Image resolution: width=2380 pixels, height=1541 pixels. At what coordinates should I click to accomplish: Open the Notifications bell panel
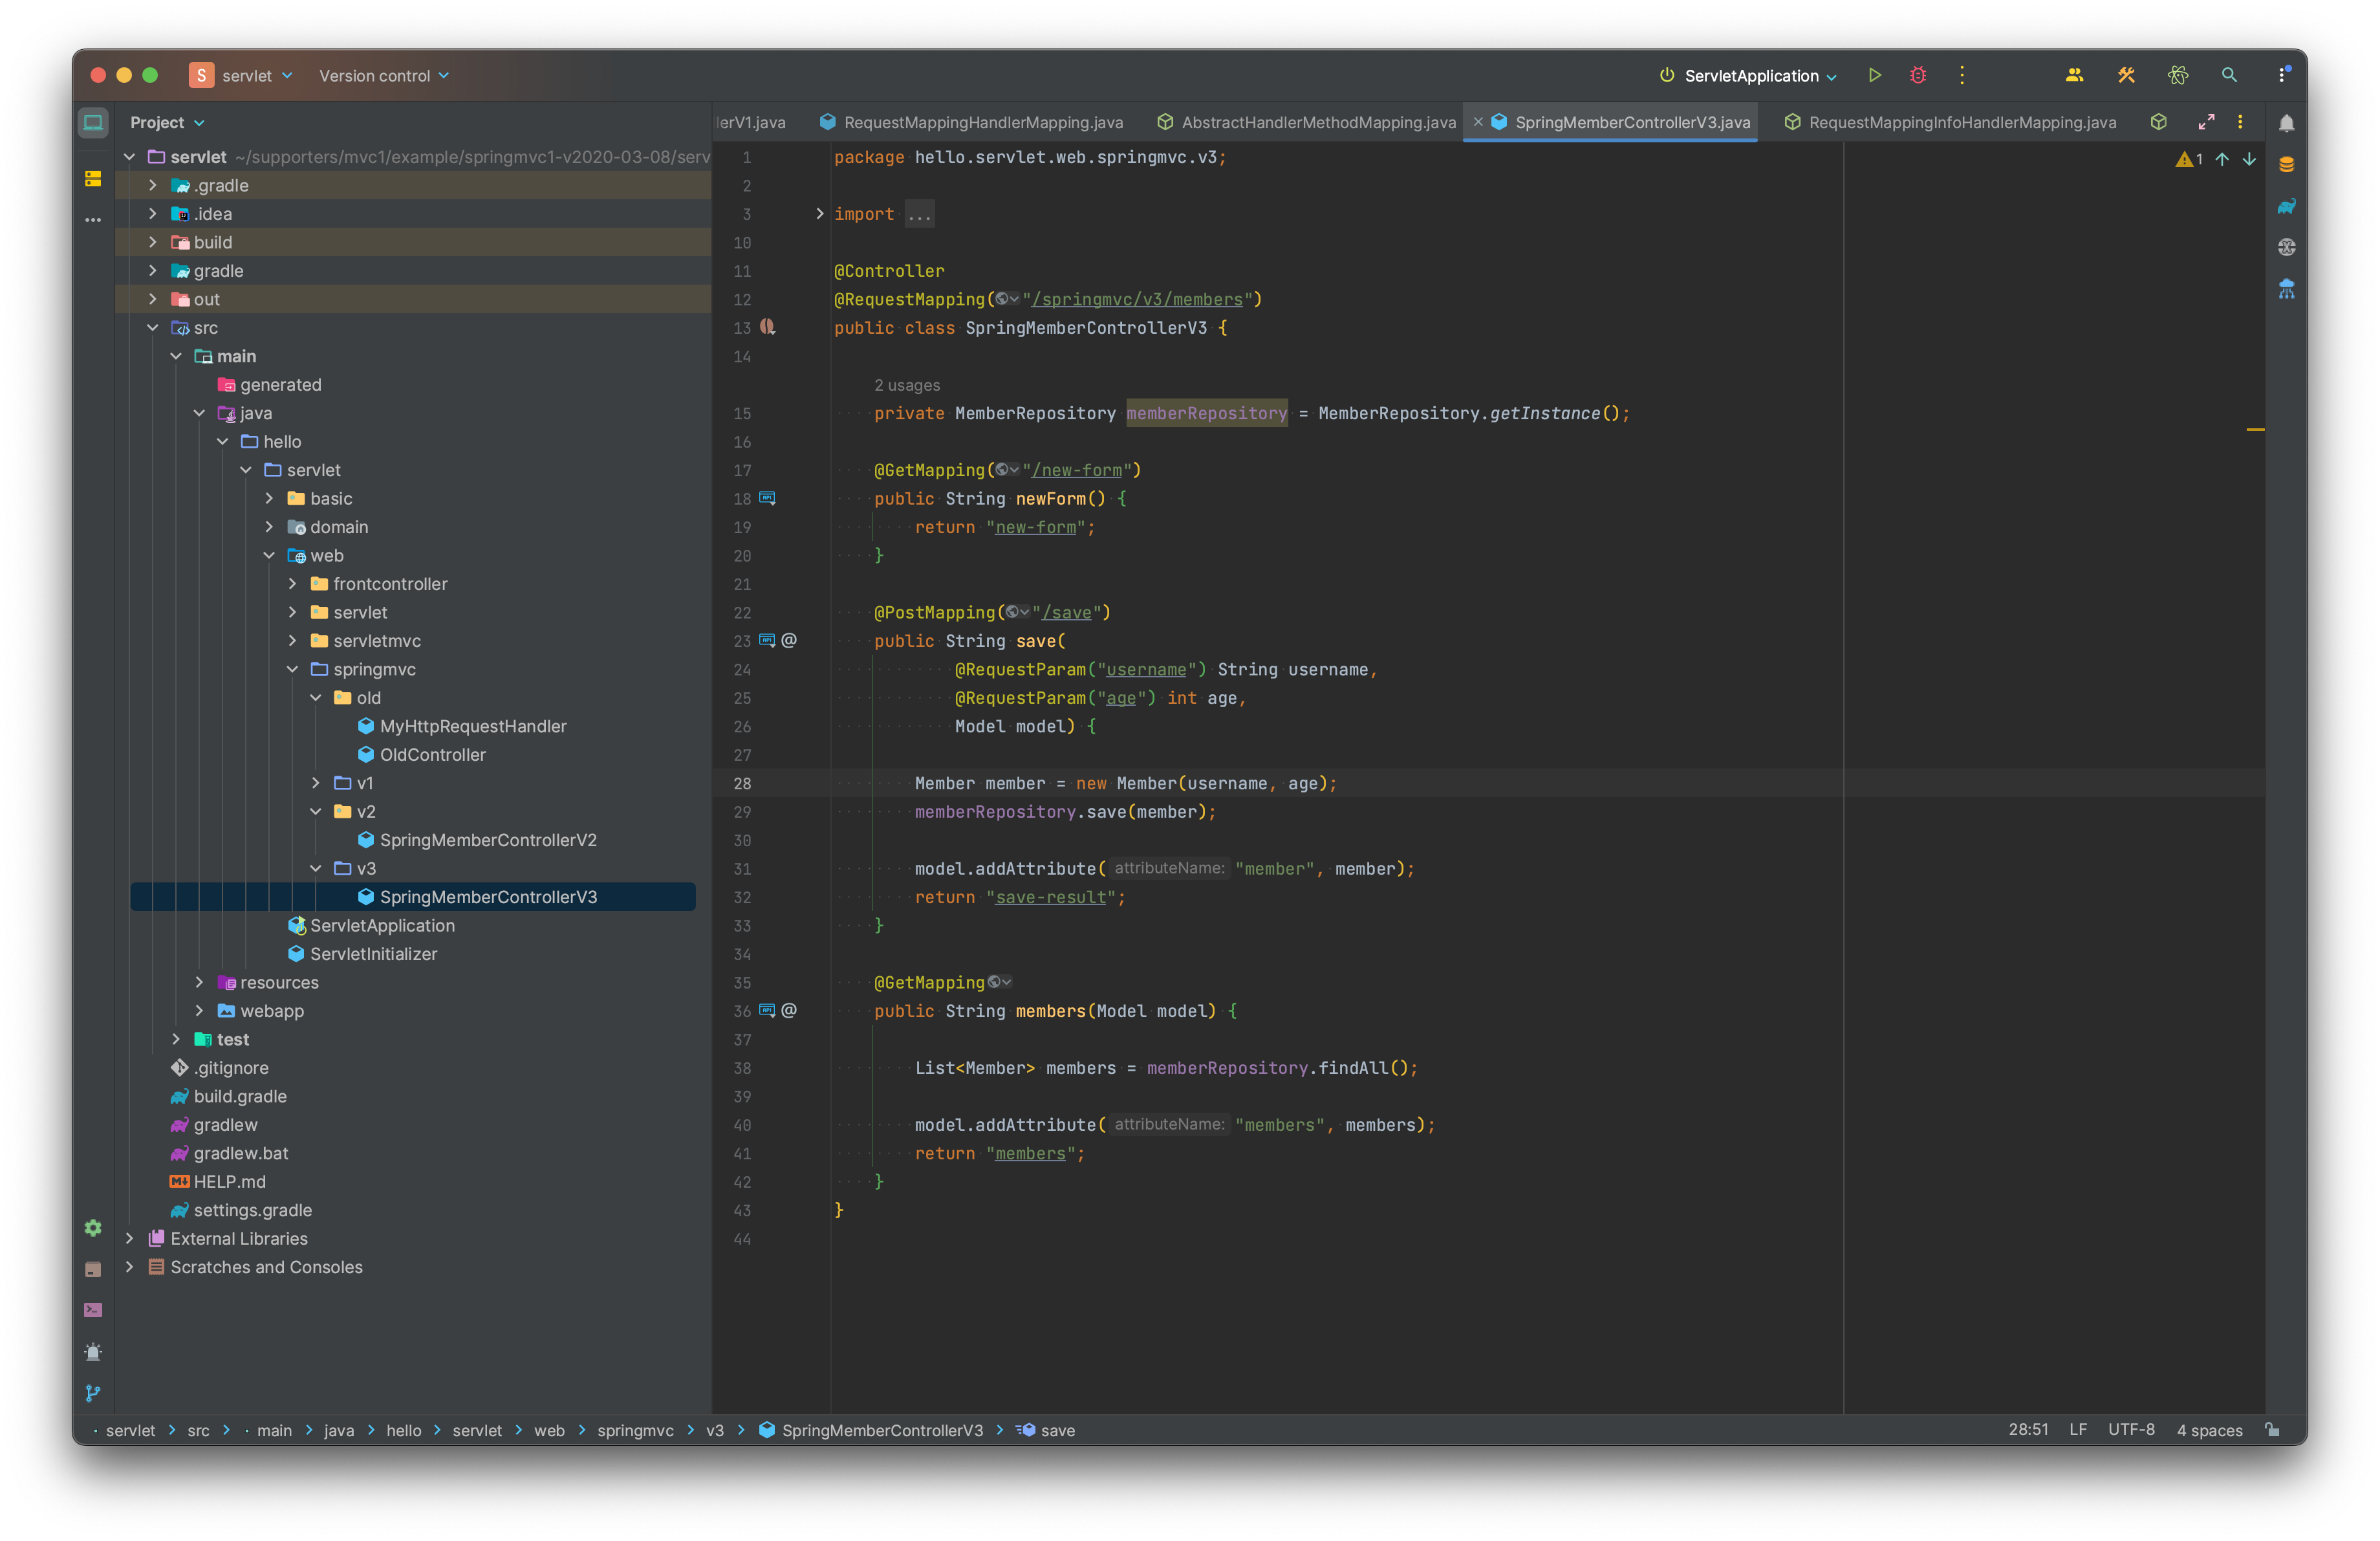(2286, 123)
